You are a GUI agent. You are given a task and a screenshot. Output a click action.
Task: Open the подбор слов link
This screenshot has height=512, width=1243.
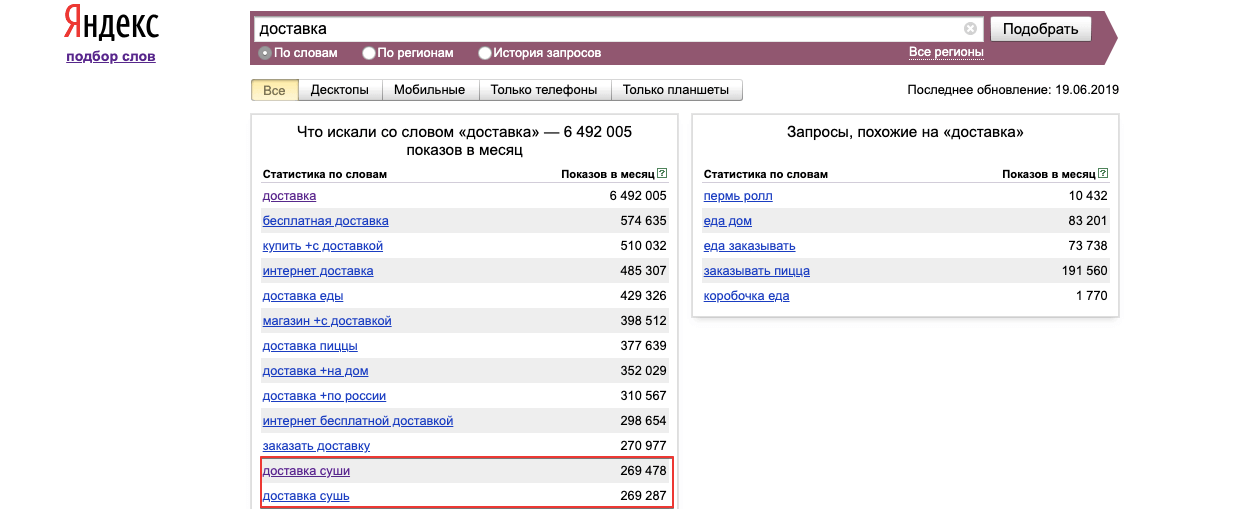click(x=111, y=56)
